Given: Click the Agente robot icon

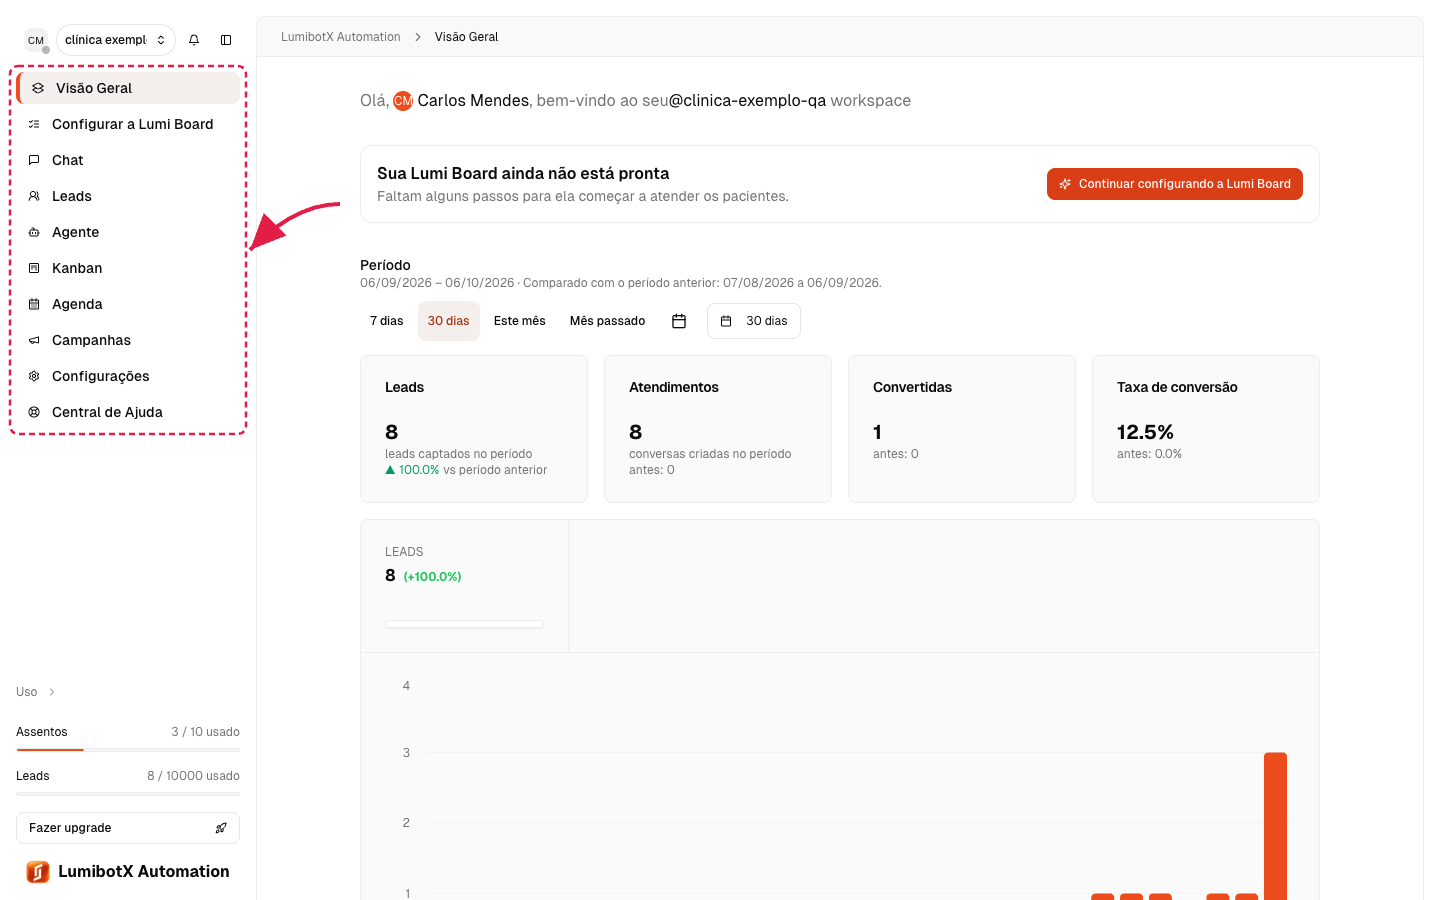Looking at the screenshot, I should tap(34, 232).
